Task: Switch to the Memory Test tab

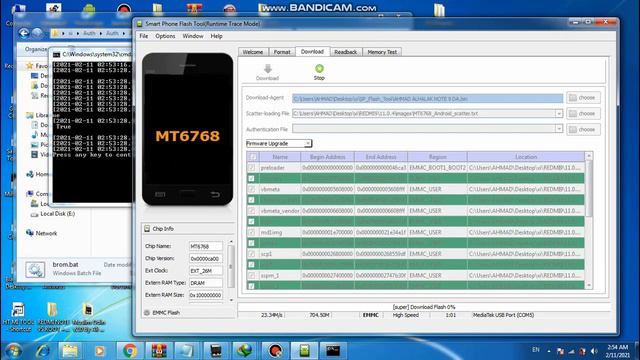Action: point(382,52)
